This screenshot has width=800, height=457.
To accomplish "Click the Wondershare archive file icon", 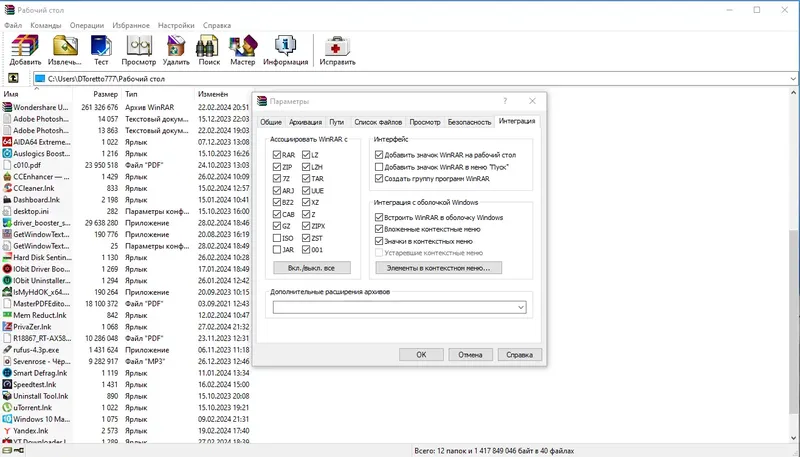I will 7,107.
